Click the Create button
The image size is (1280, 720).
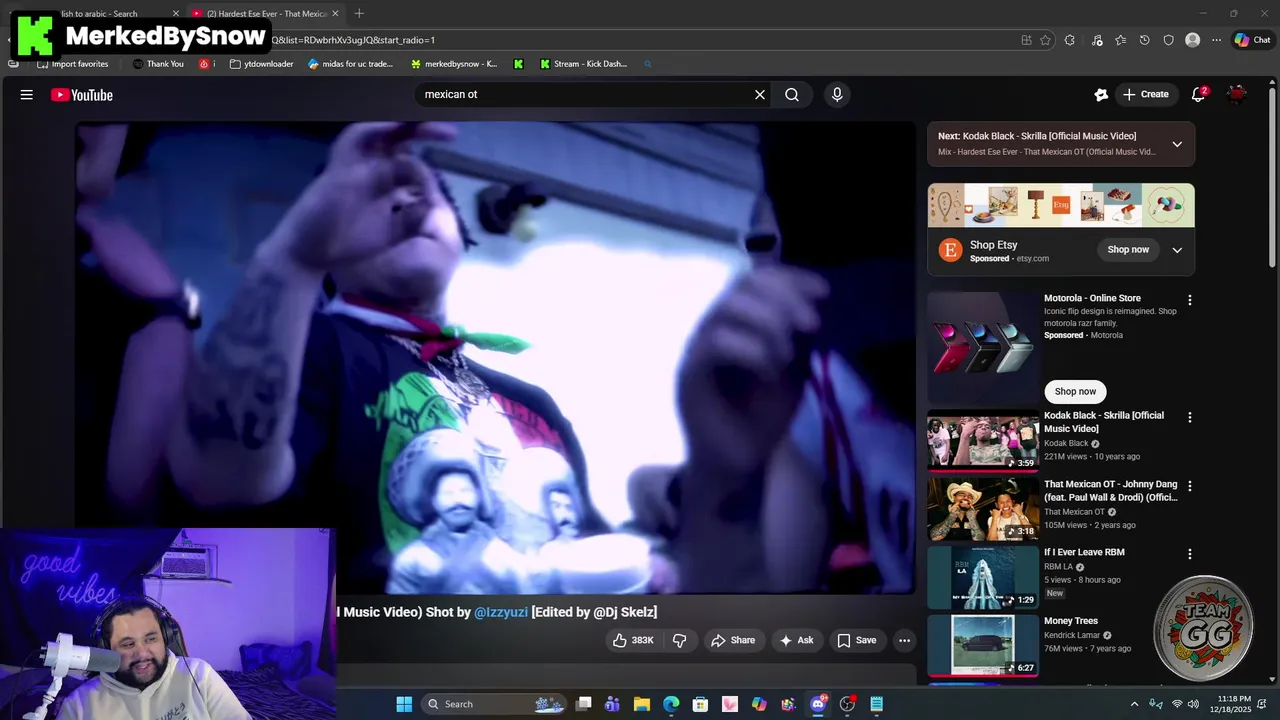tap(1146, 95)
